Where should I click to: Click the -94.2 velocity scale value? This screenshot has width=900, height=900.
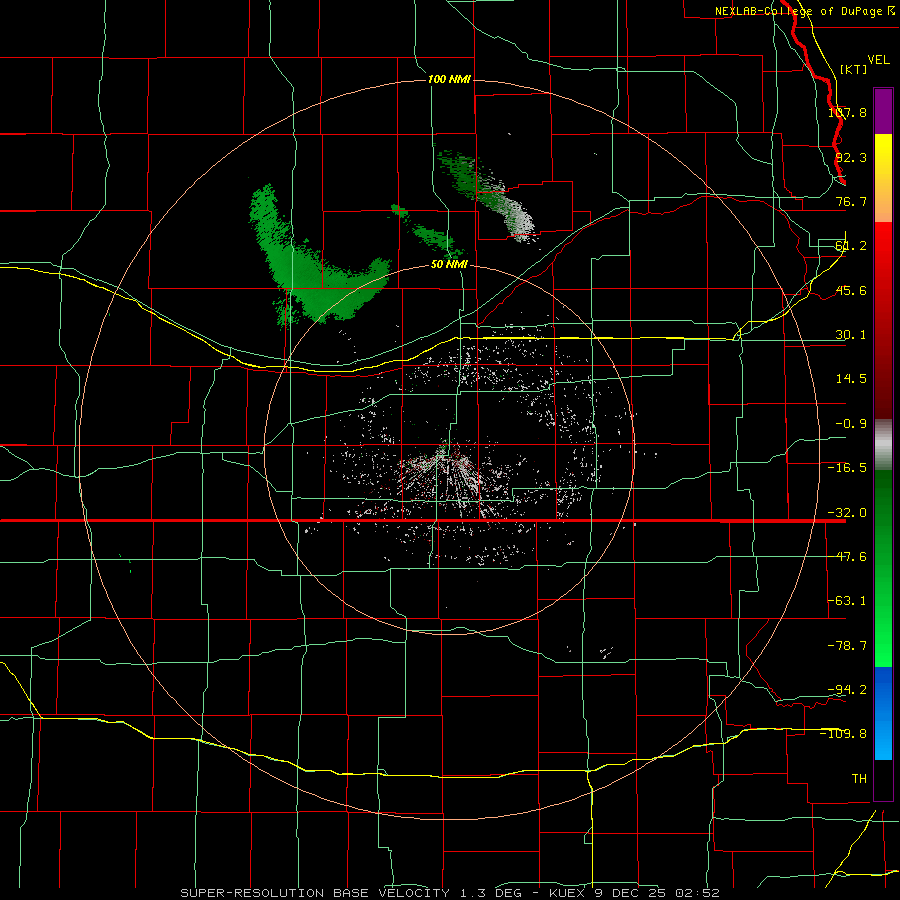pos(847,689)
